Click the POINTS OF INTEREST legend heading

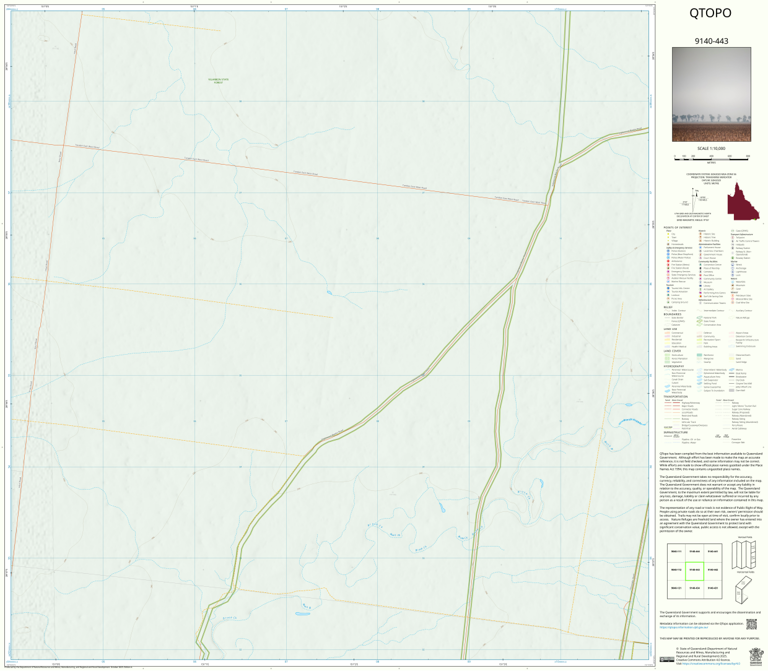(678, 228)
